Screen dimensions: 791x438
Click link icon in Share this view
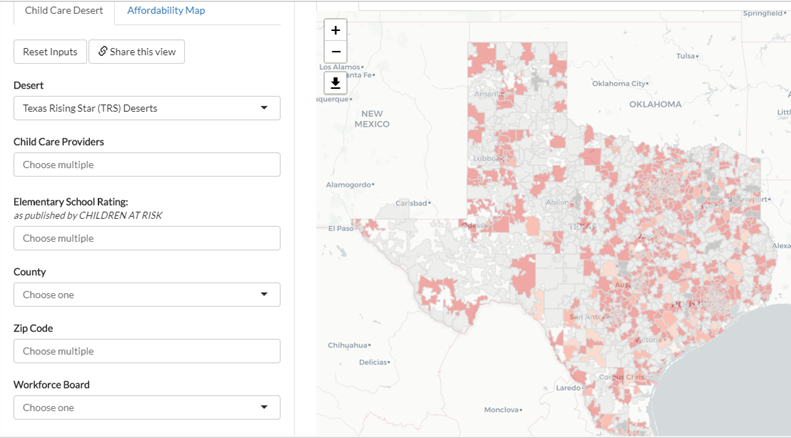coord(103,52)
